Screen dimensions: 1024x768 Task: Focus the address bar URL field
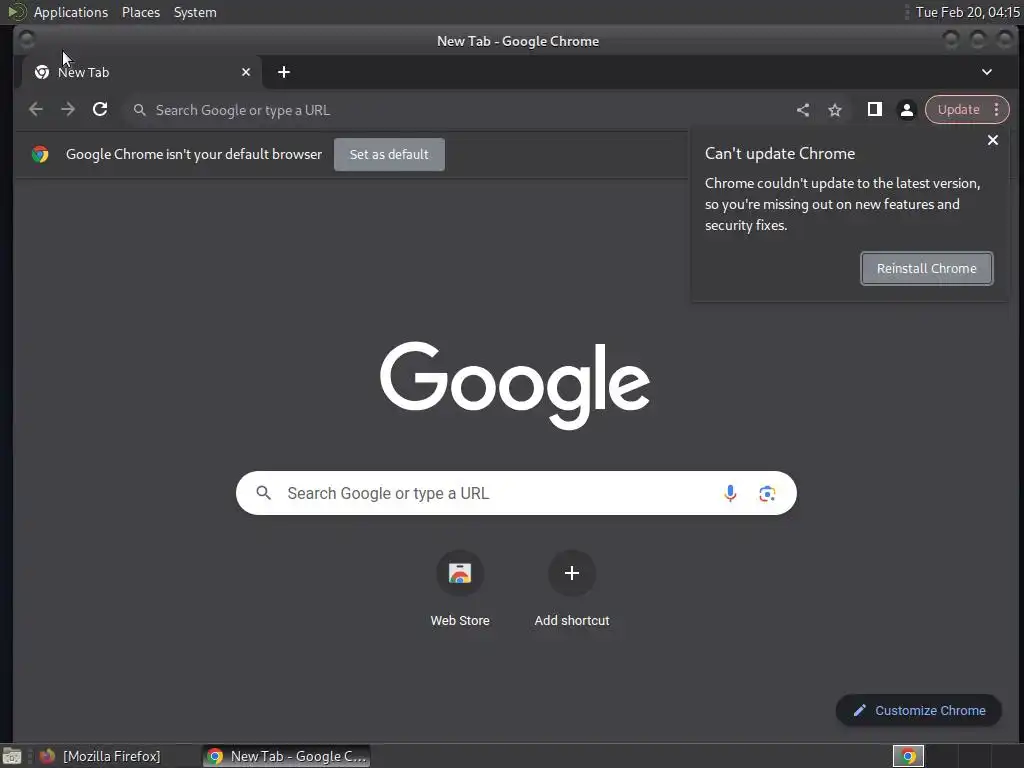point(457,110)
